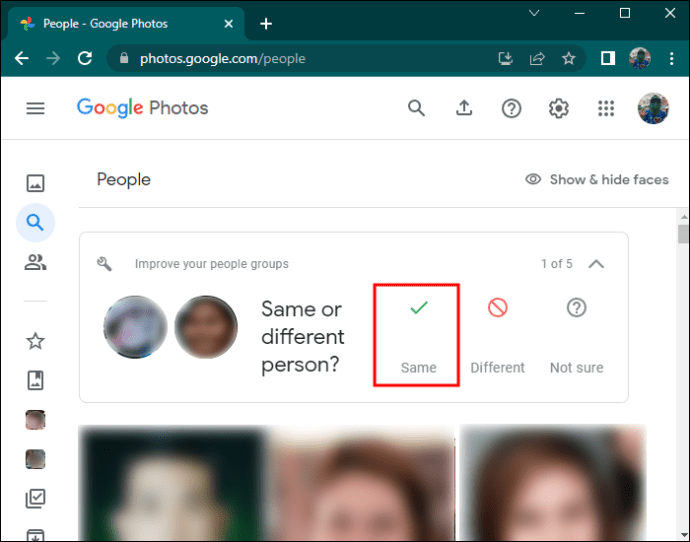The width and height of the screenshot is (690, 542).
Task: Open the Google apps grid
Action: click(606, 108)
